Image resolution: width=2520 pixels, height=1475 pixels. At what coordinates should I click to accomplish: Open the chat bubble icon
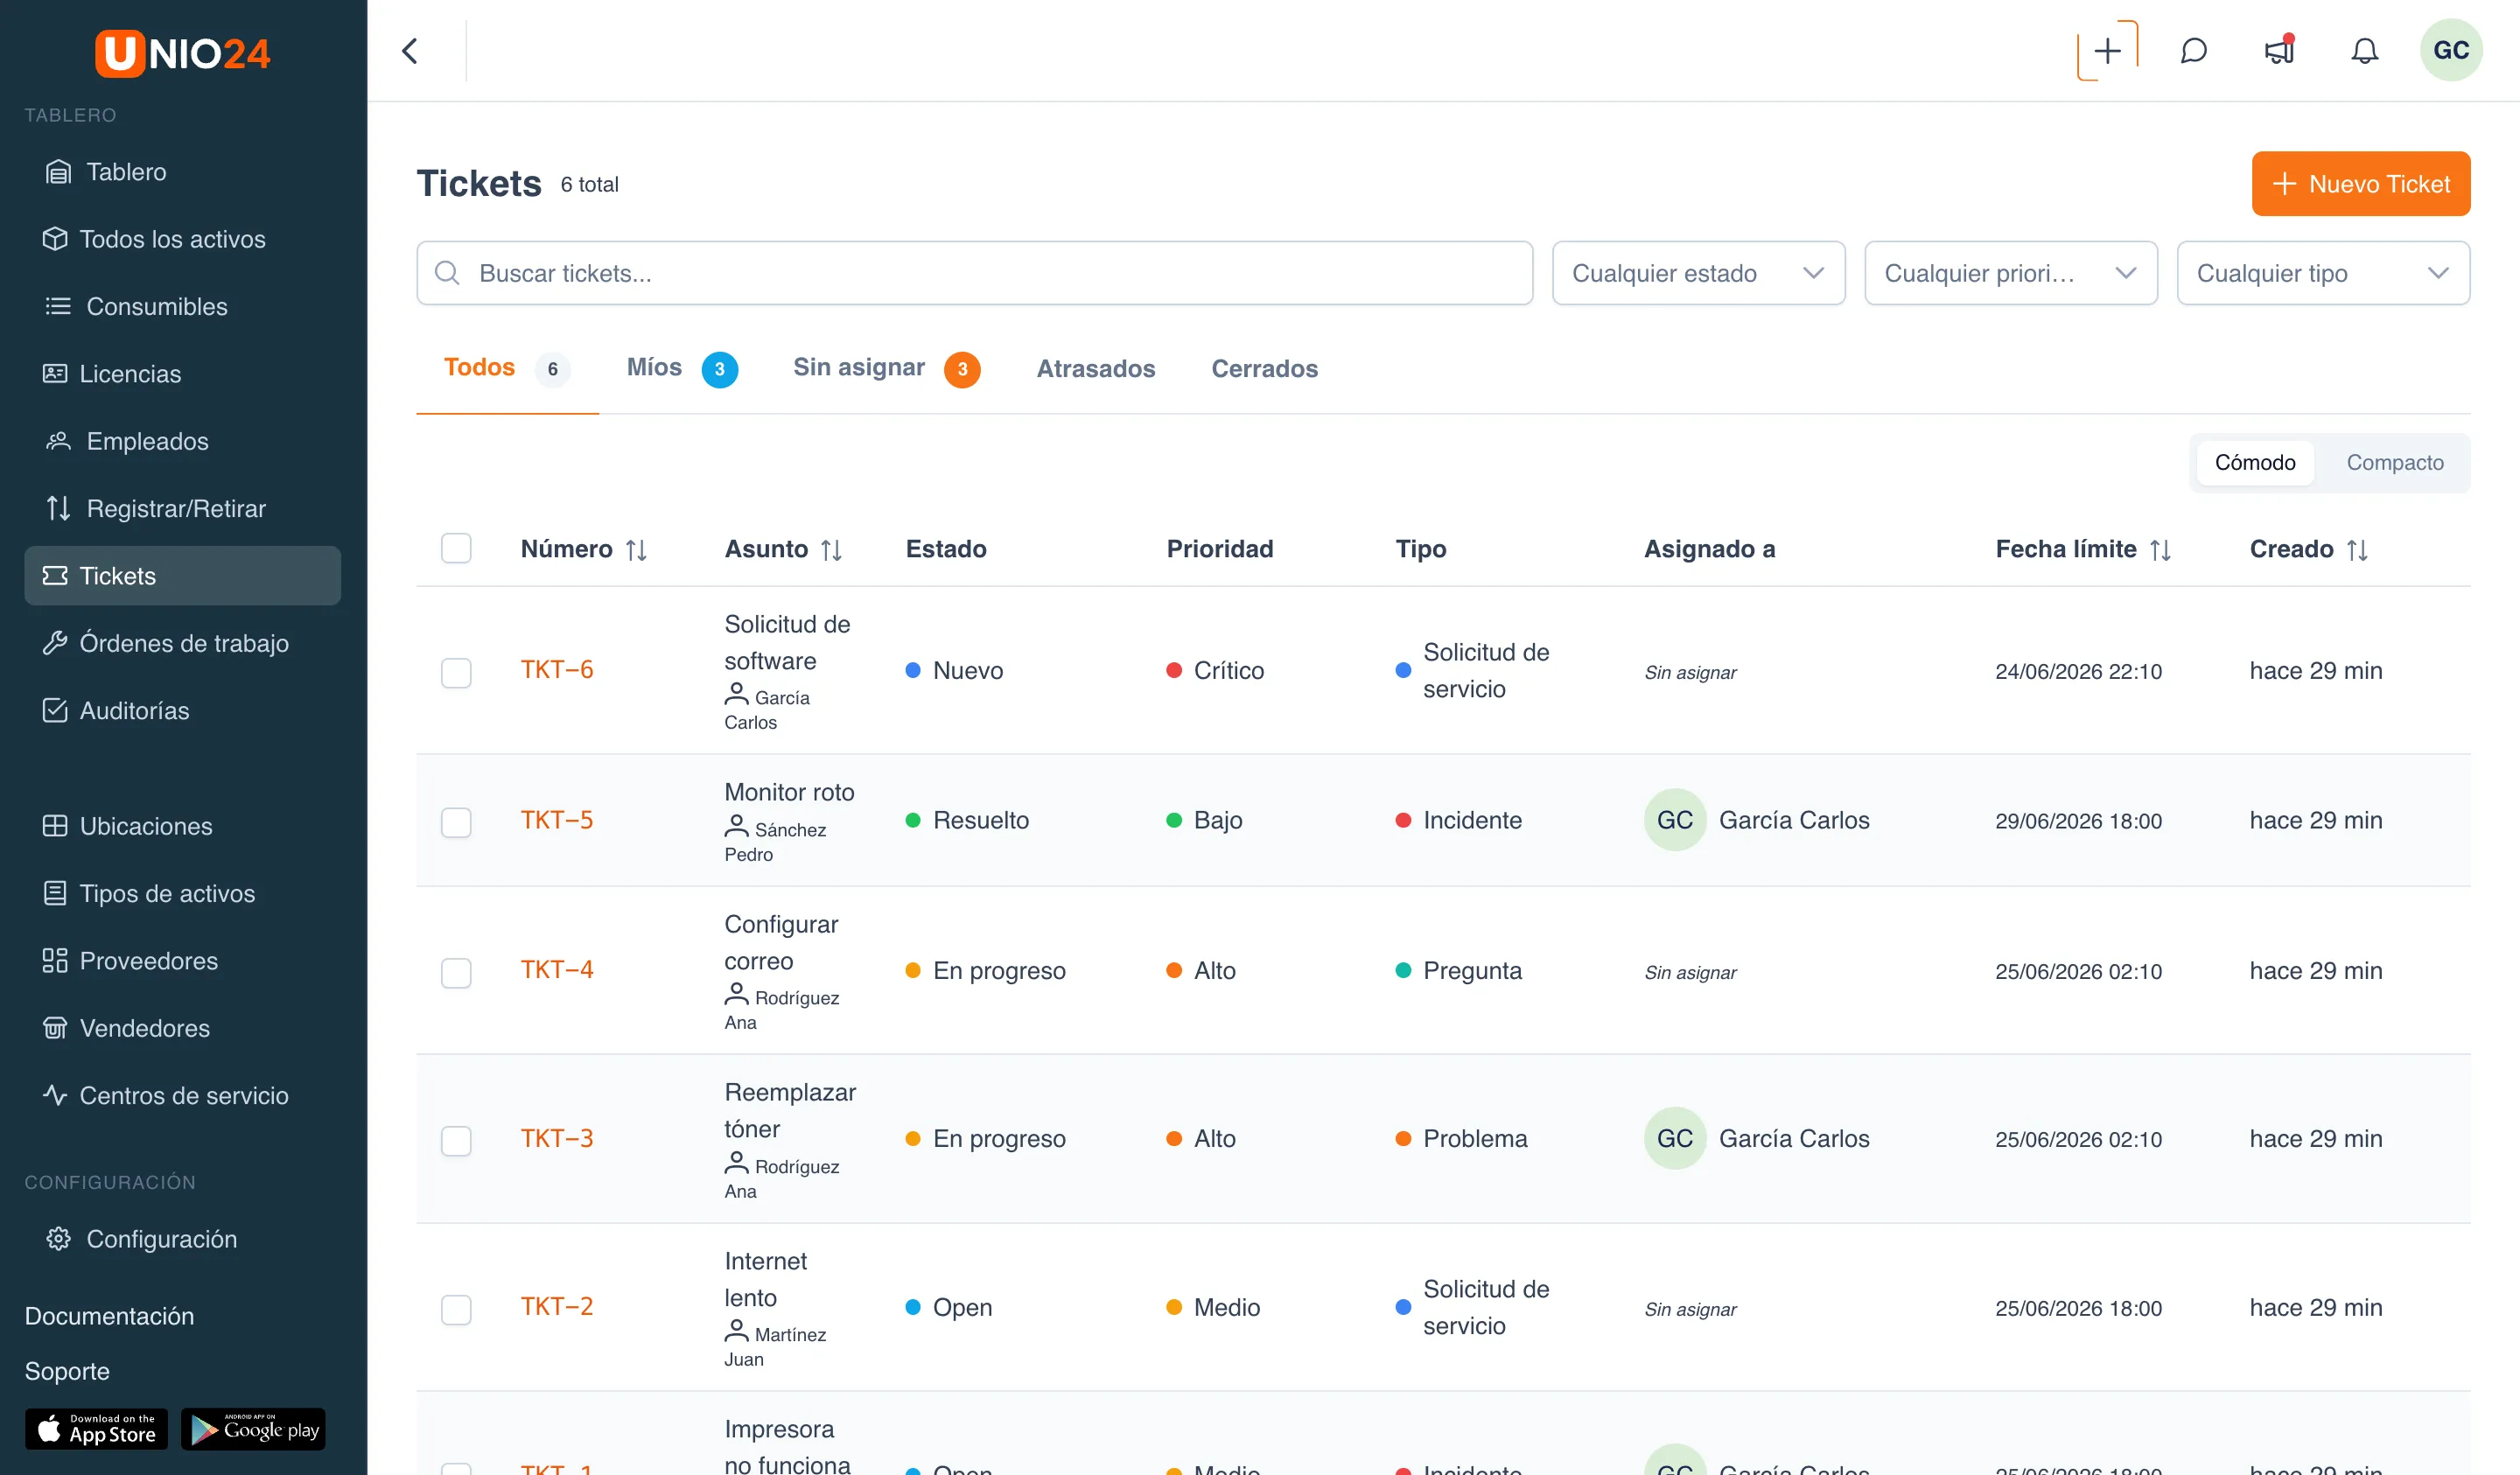pos(2193,51)
